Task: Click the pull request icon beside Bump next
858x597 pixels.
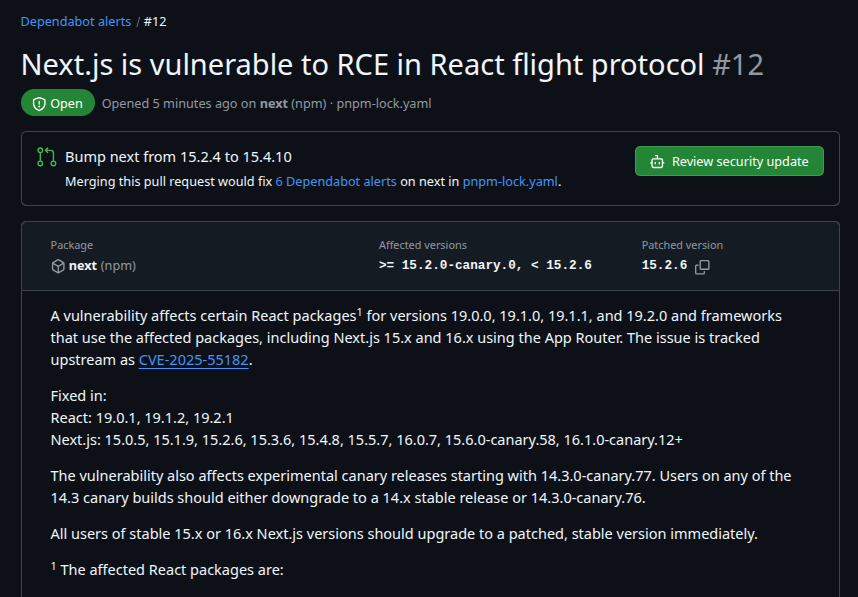Action: click(46, 157)
